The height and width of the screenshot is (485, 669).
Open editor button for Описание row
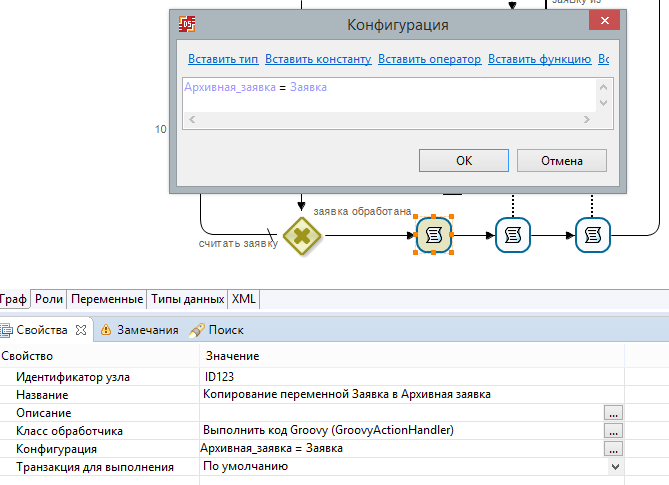(x=614, y=413)
